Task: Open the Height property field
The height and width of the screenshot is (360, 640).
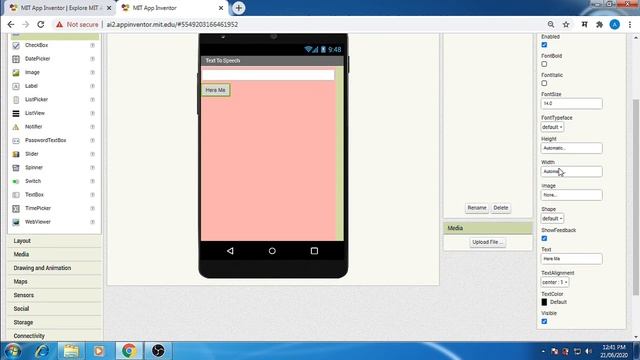Action: click(571, 148)
